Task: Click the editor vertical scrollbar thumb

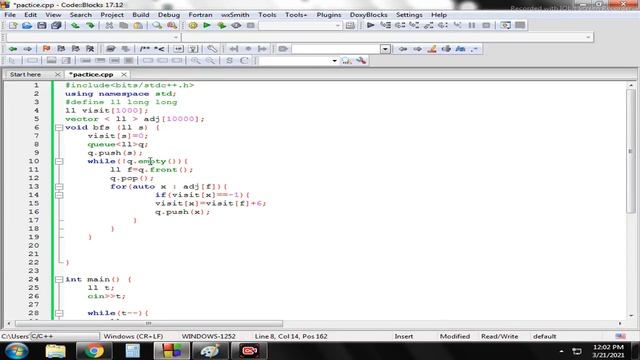Action: click(x=631, y=151)
